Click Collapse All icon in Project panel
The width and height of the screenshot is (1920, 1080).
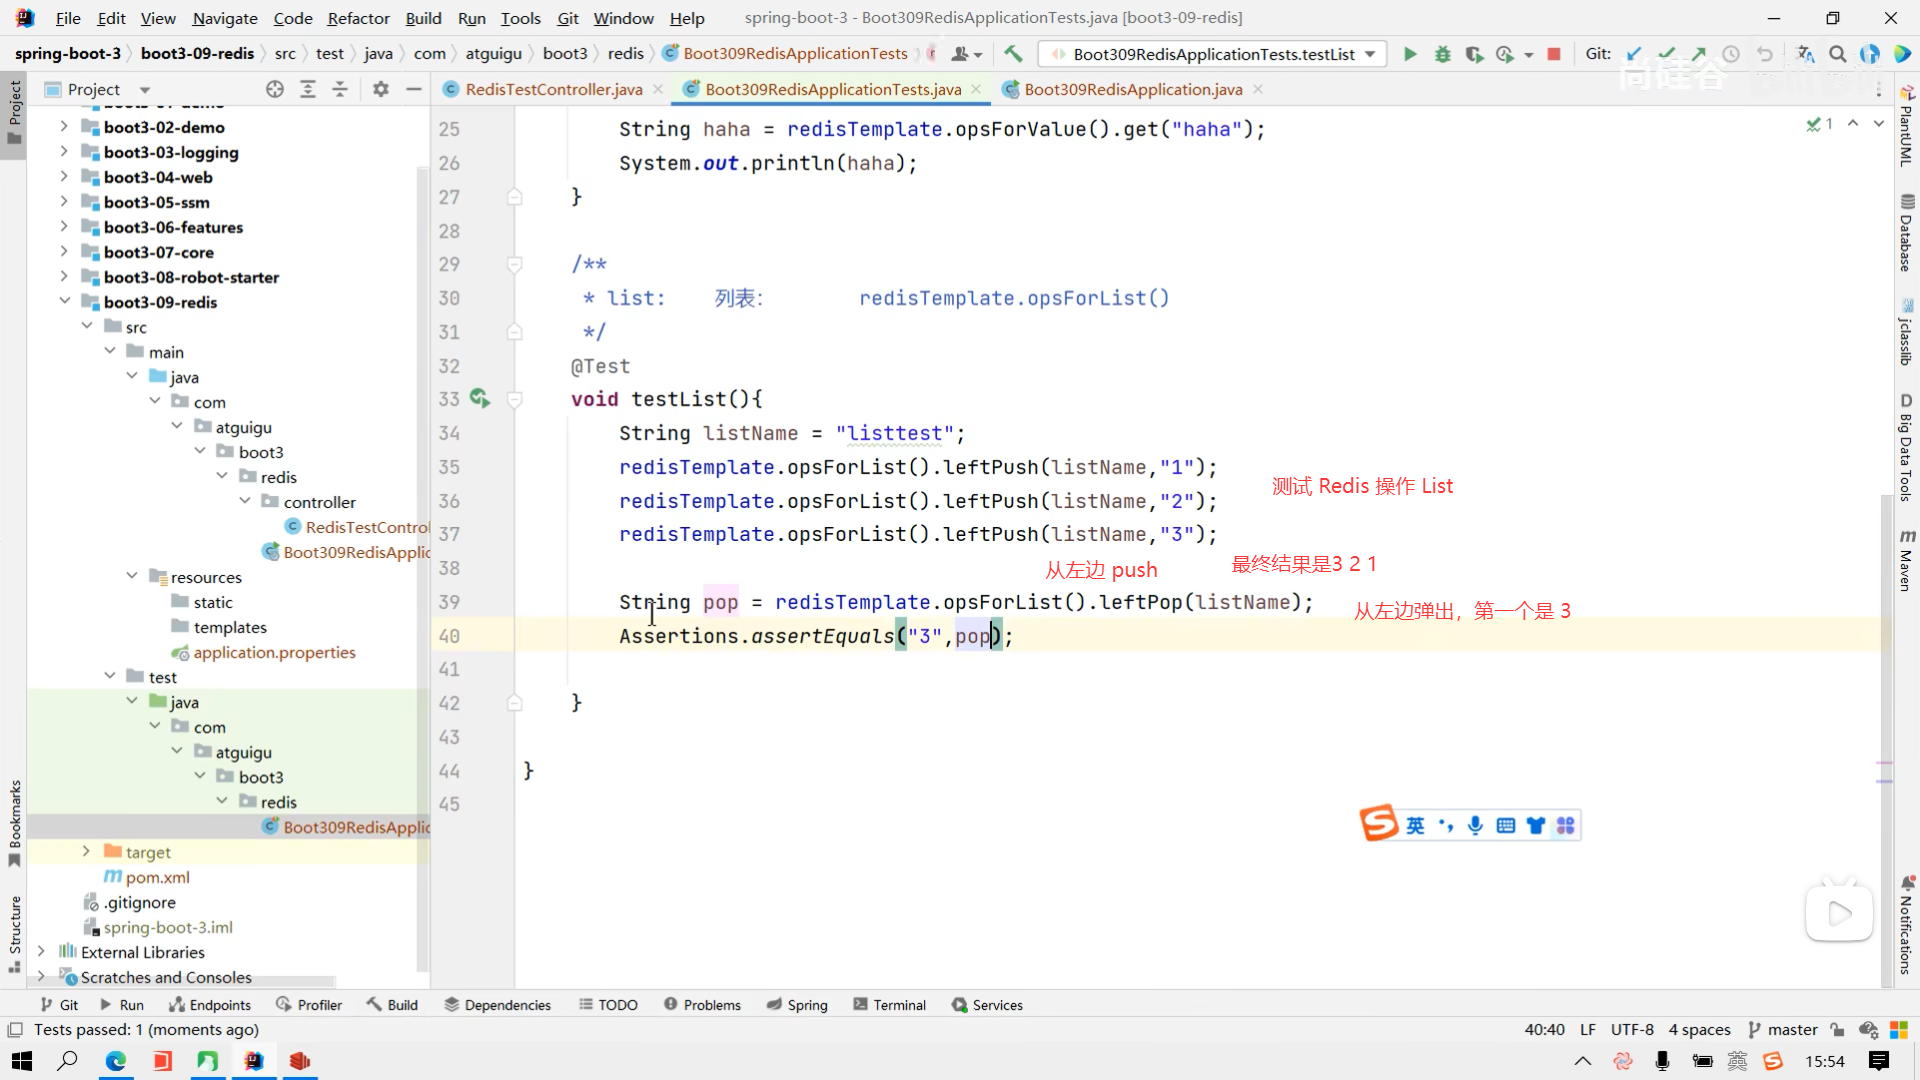pos(340,89)
